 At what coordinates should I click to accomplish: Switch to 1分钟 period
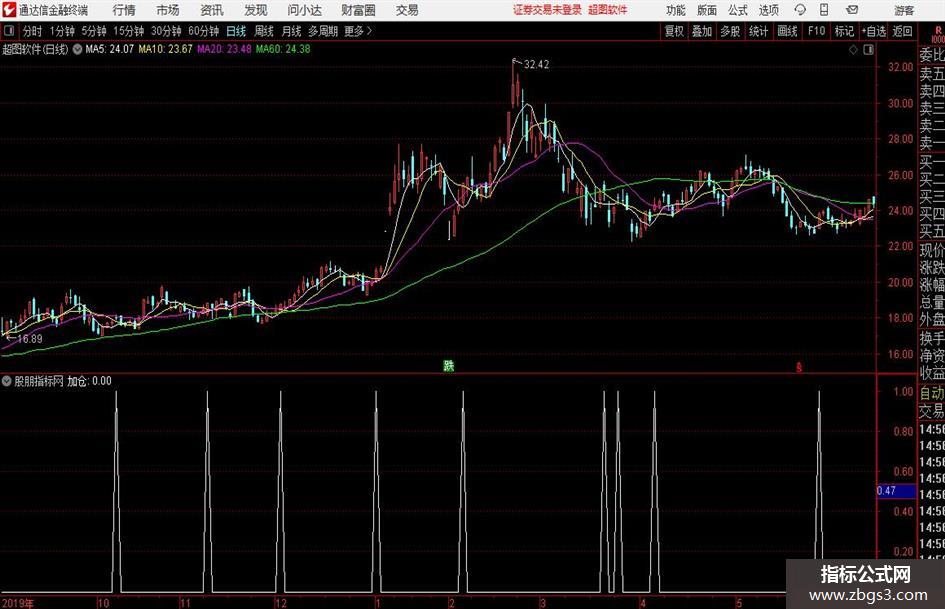pyautogui.click(x=61, y=31)
